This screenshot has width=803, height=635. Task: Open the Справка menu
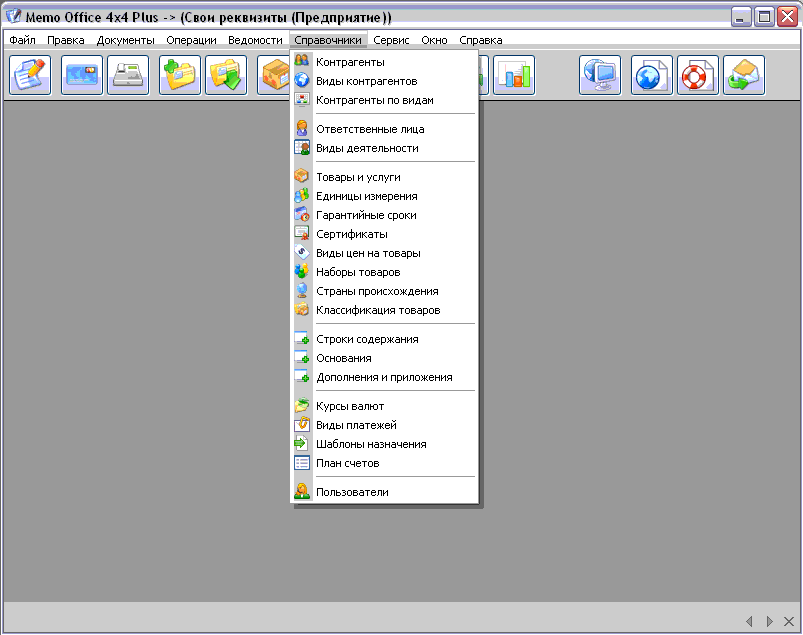click(x=480, y=40)
